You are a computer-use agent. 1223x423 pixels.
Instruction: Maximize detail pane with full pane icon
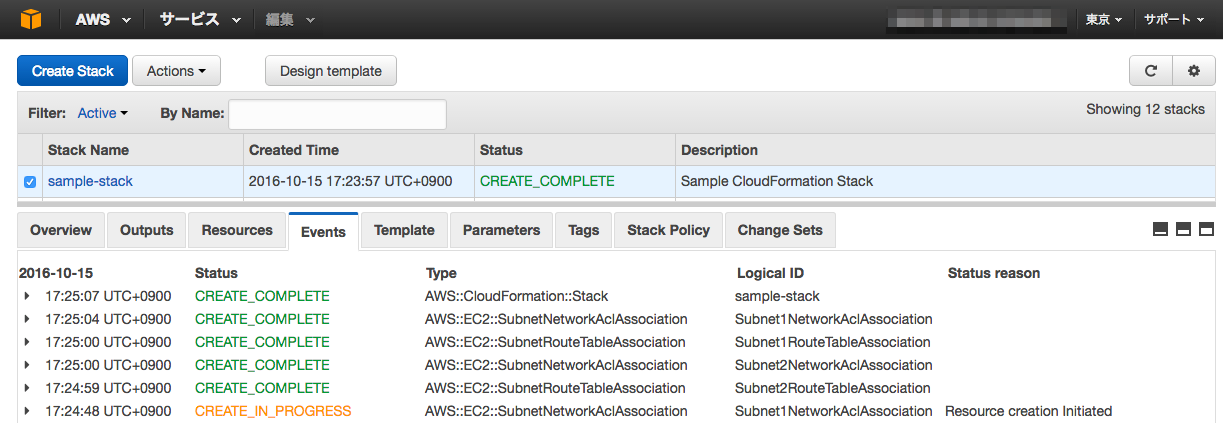(1206, 229)
